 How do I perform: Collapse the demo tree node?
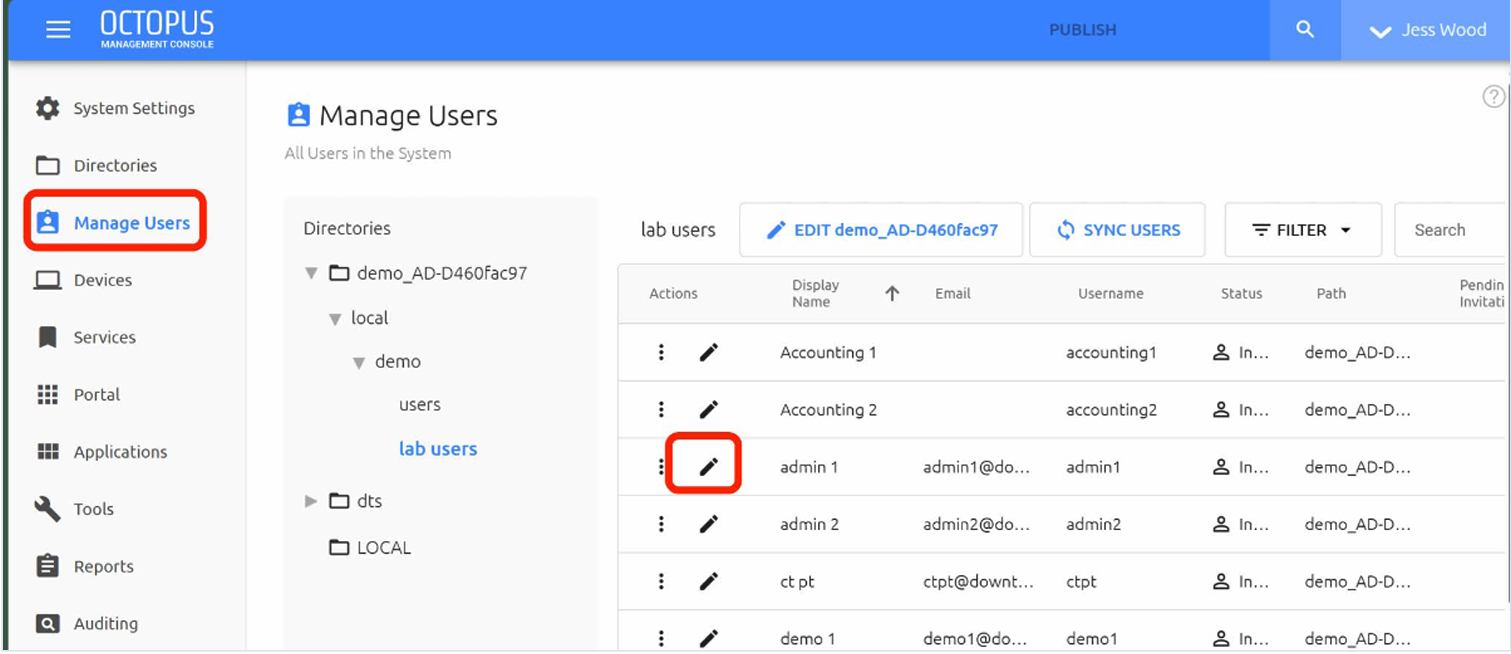[x=359, y=363]
